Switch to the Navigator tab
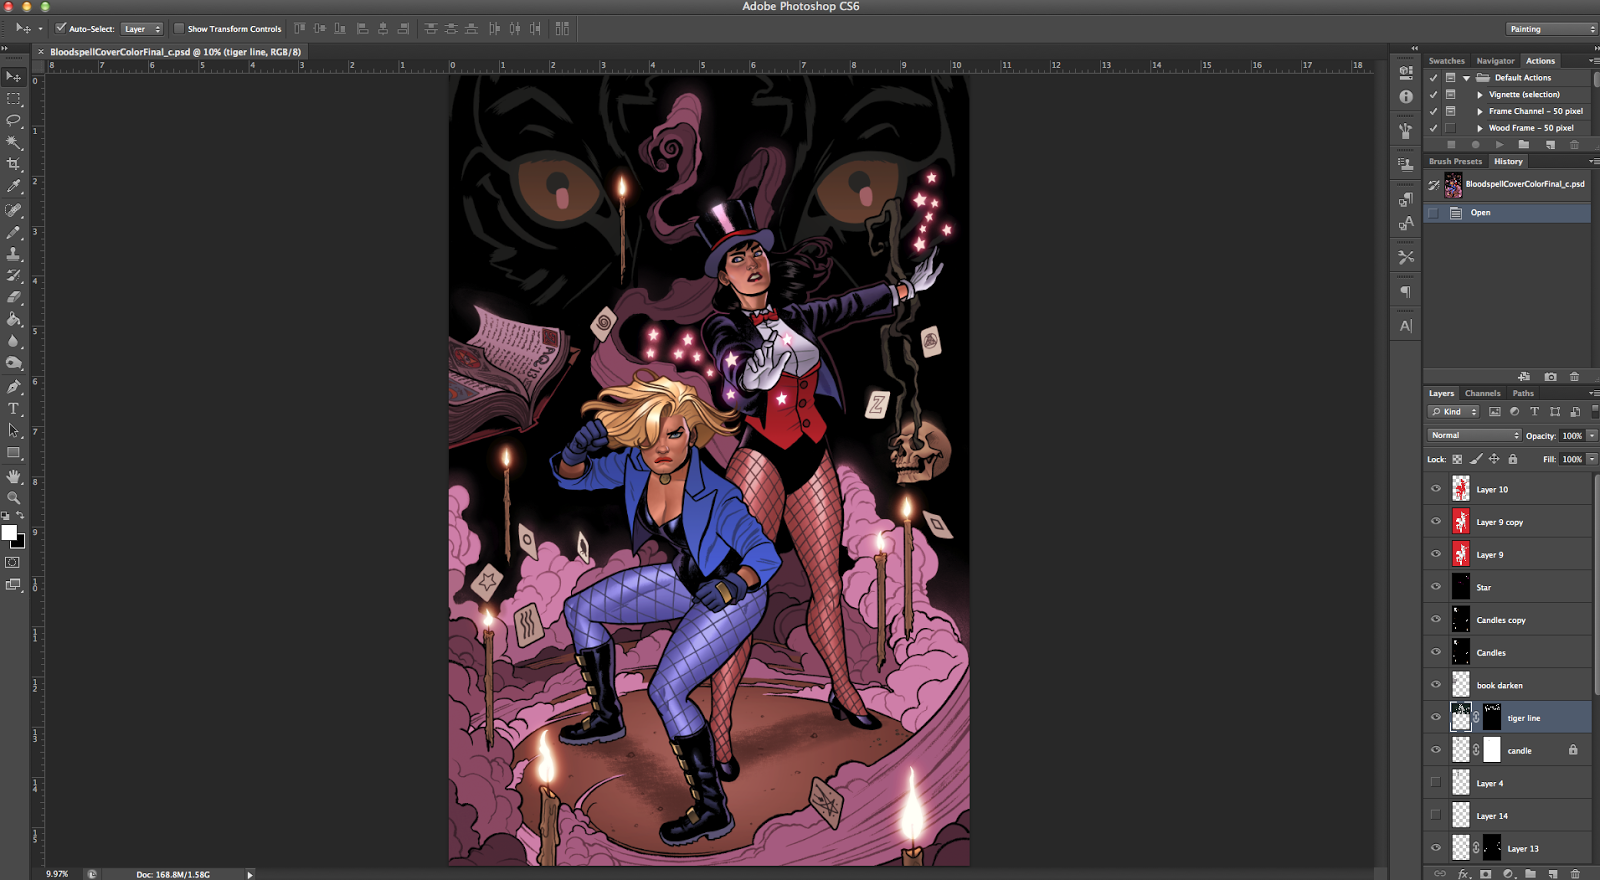Image resolution: width=1600 pixels, height=880 pixels. tap(1495, 61)
